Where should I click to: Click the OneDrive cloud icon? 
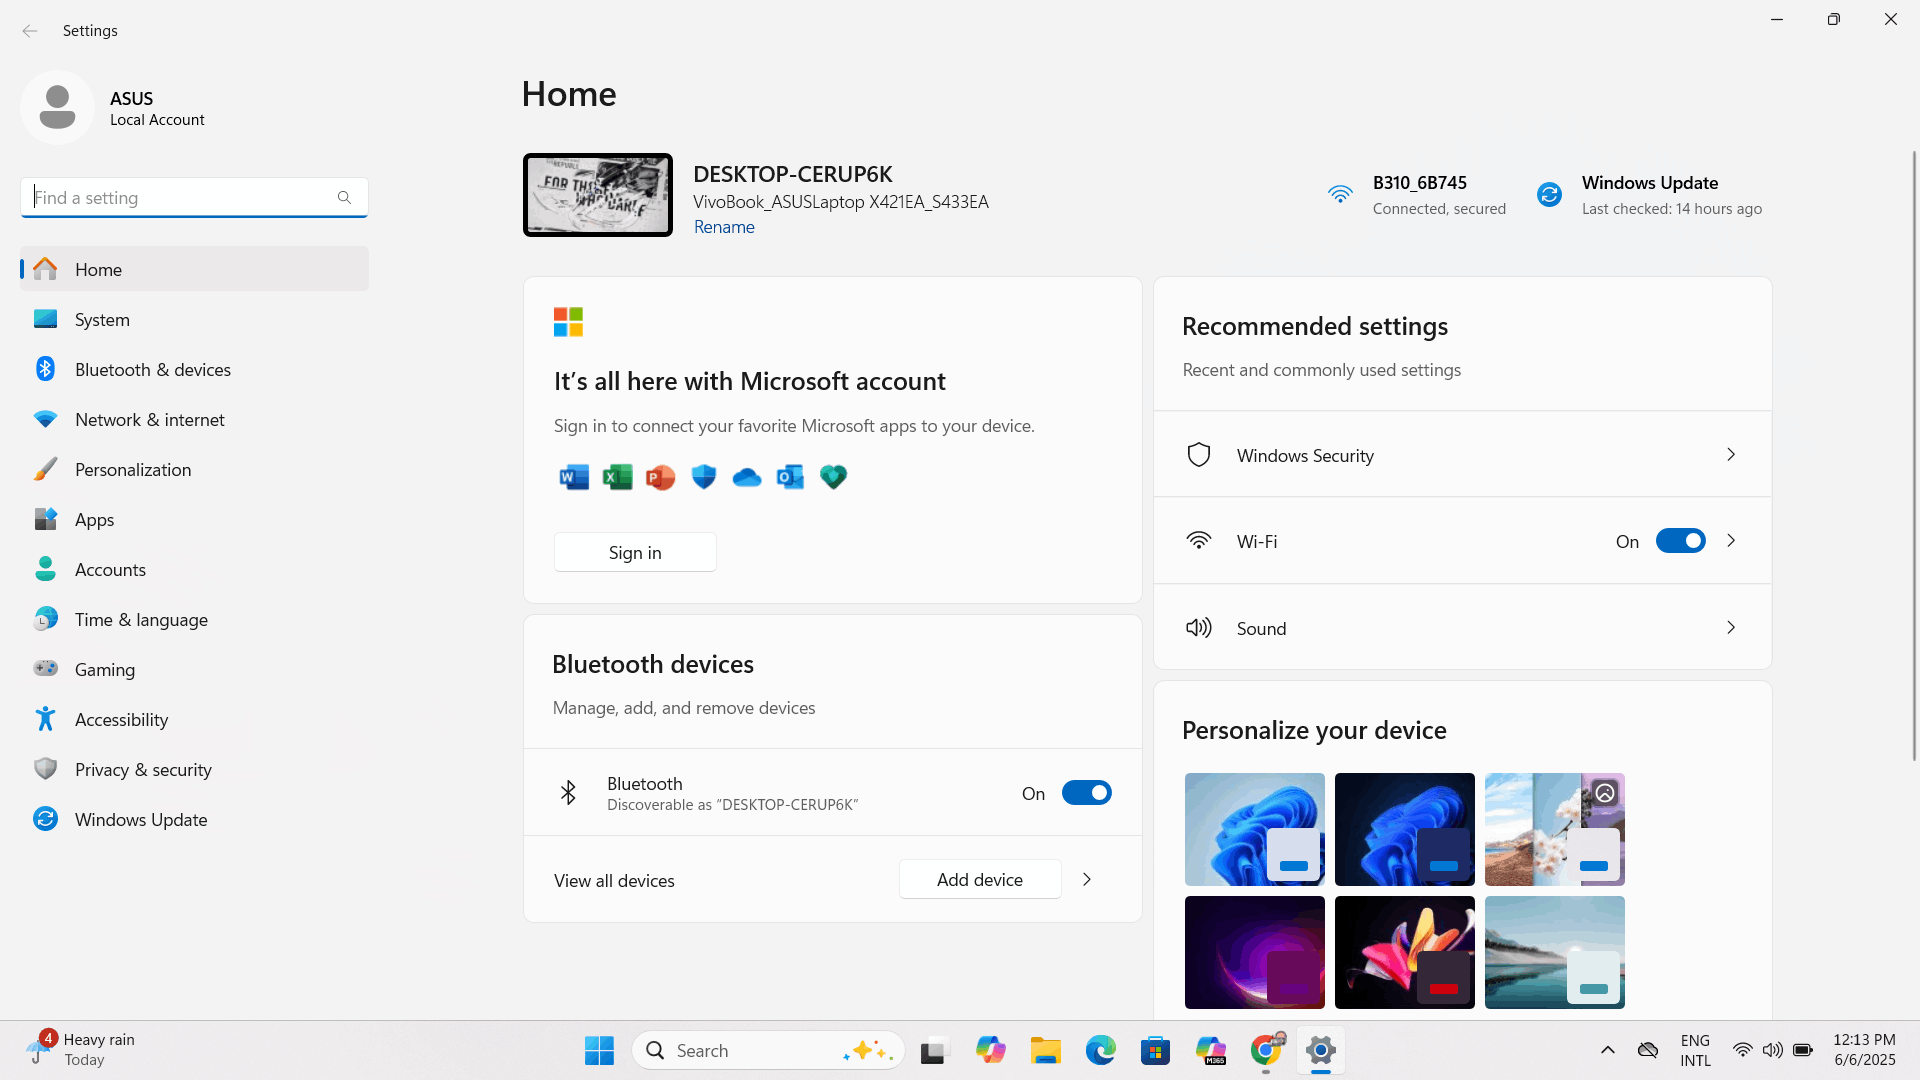[x=746, y=477]
